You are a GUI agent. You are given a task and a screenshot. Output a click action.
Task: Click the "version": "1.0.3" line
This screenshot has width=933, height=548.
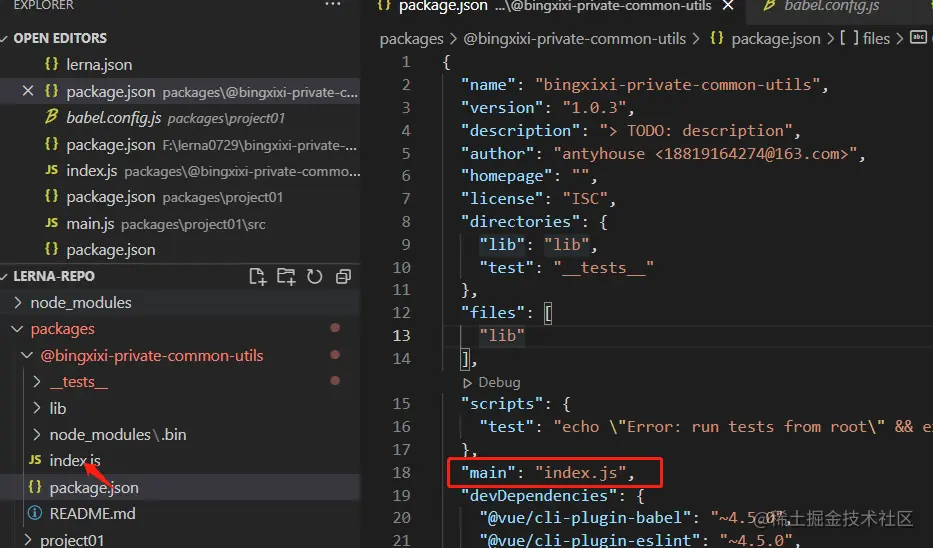tap(549, 108)
